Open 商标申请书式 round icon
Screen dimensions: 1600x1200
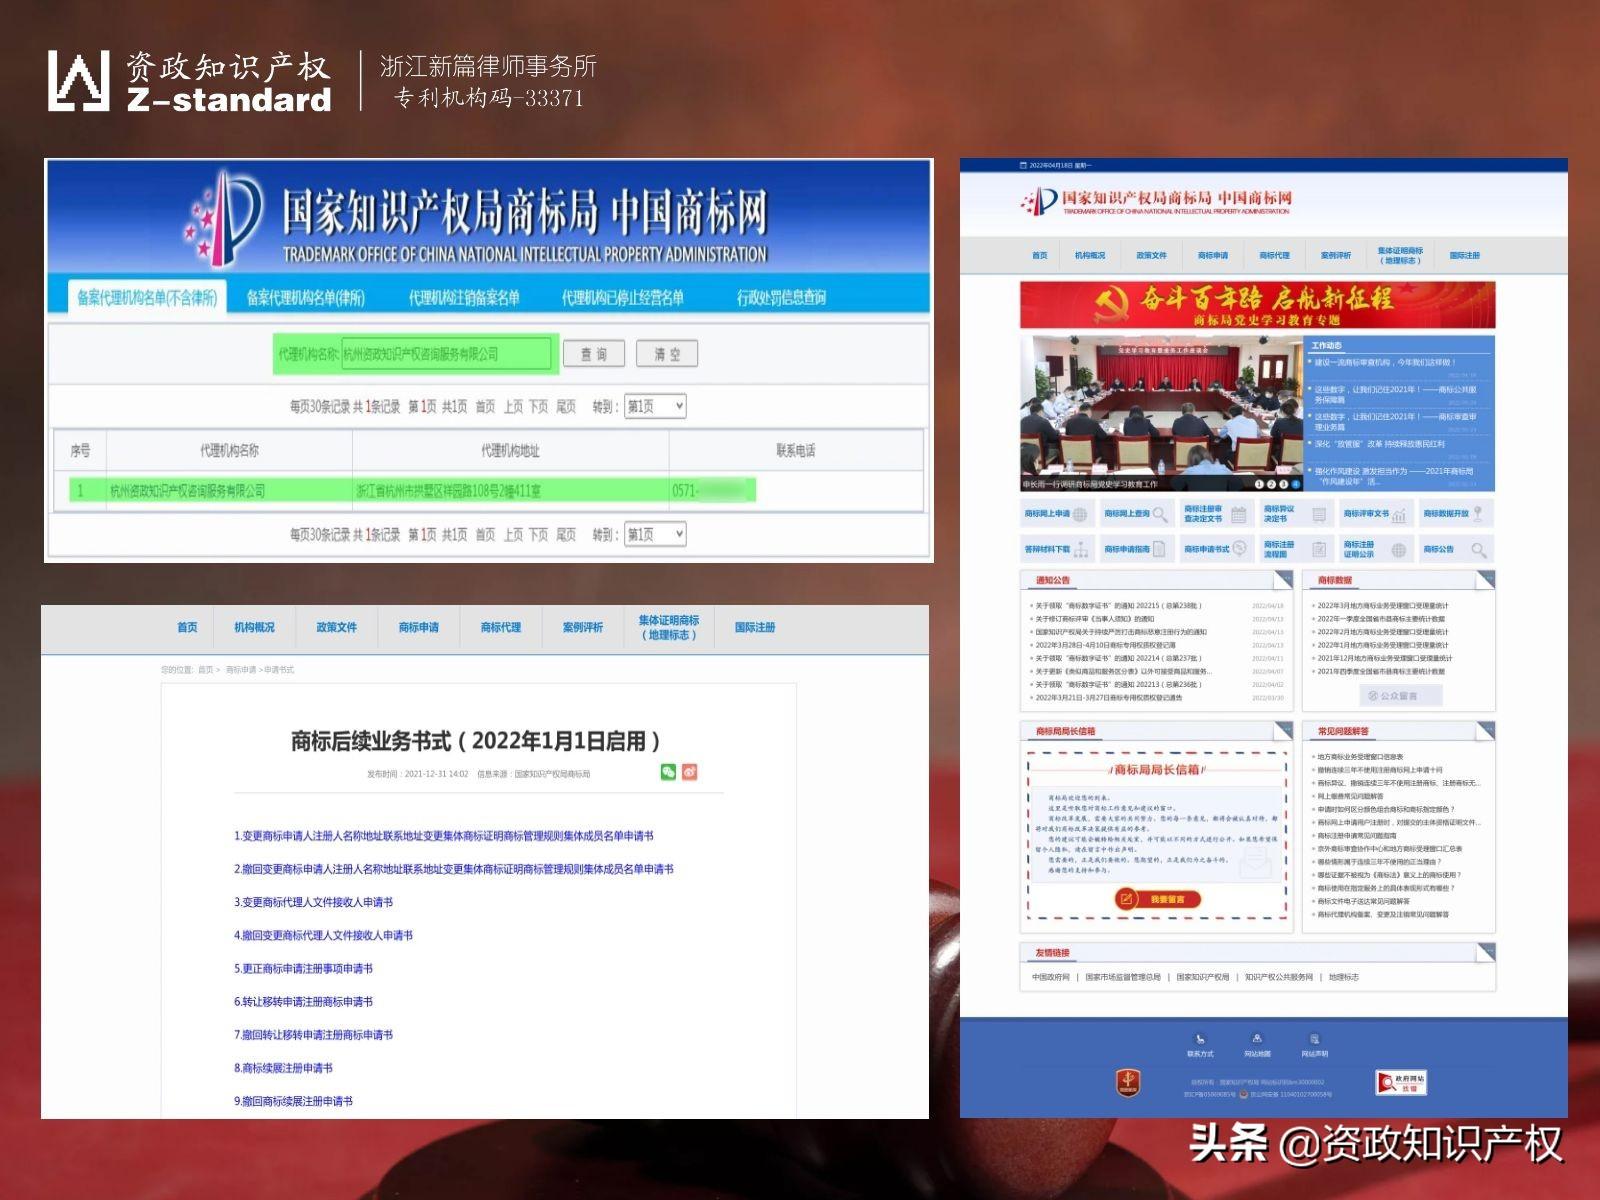tap(1240, 548)
